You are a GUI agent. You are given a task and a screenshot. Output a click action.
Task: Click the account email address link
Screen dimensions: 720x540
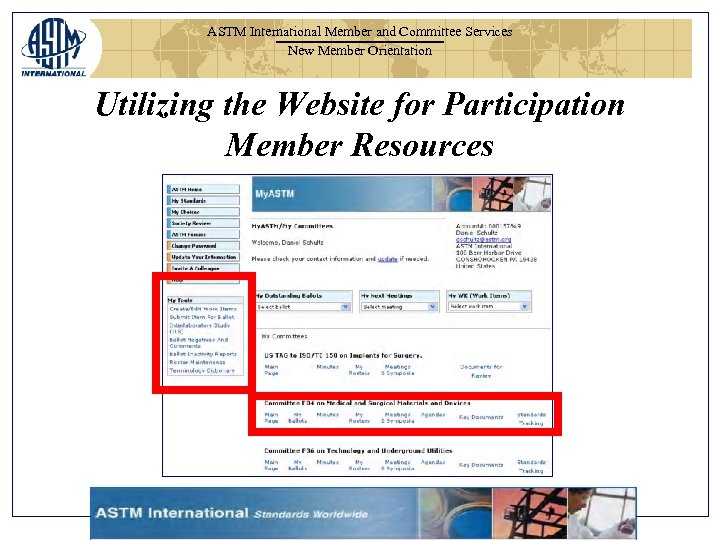(x=483, y=239)
